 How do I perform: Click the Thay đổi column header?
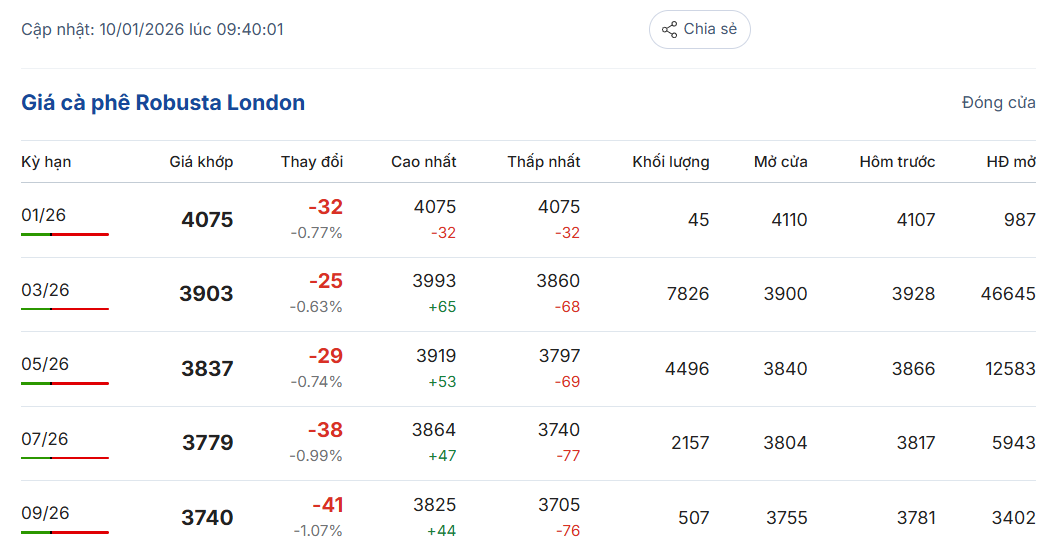click(311, 162)
